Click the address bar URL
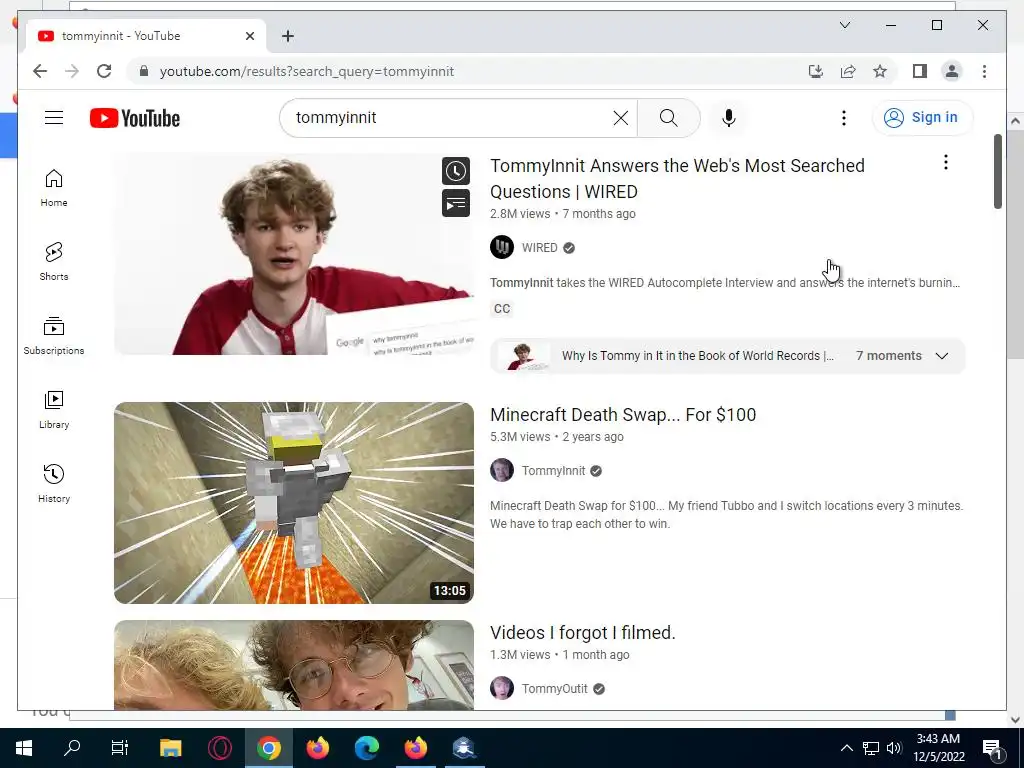Image resolution: width=1024 pixels, height=768 pixels. coord(307,71)
